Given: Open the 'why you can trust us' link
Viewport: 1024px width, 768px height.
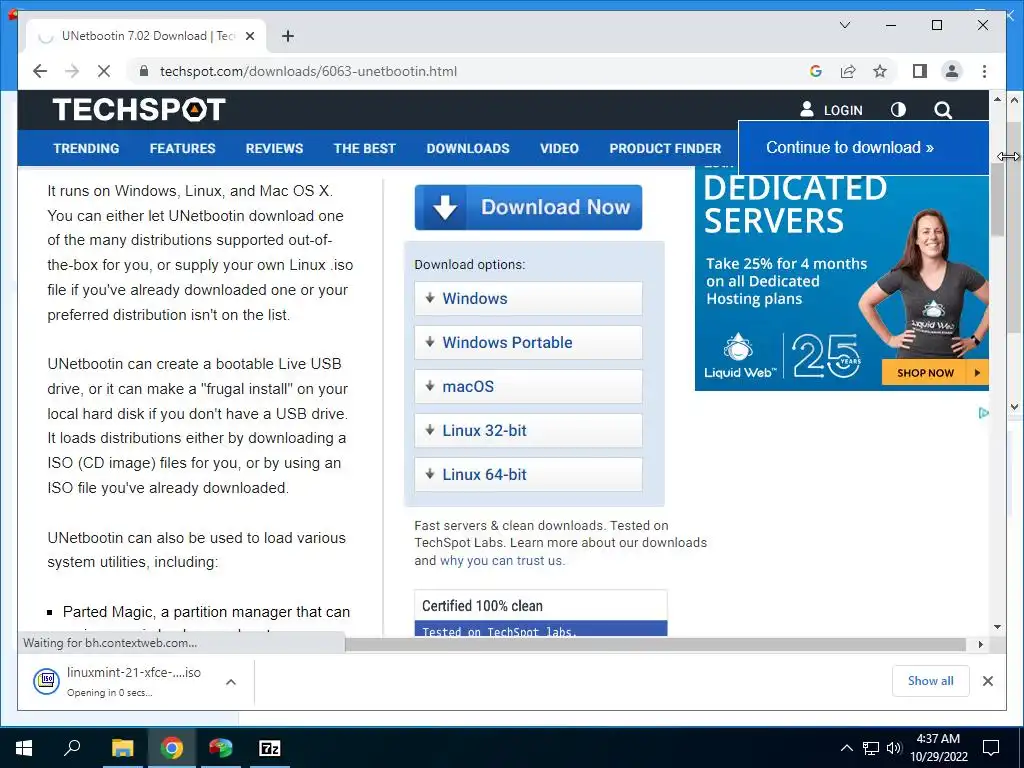Looking at the screenshot, I should pyautogui.click(x=501, y=560).
